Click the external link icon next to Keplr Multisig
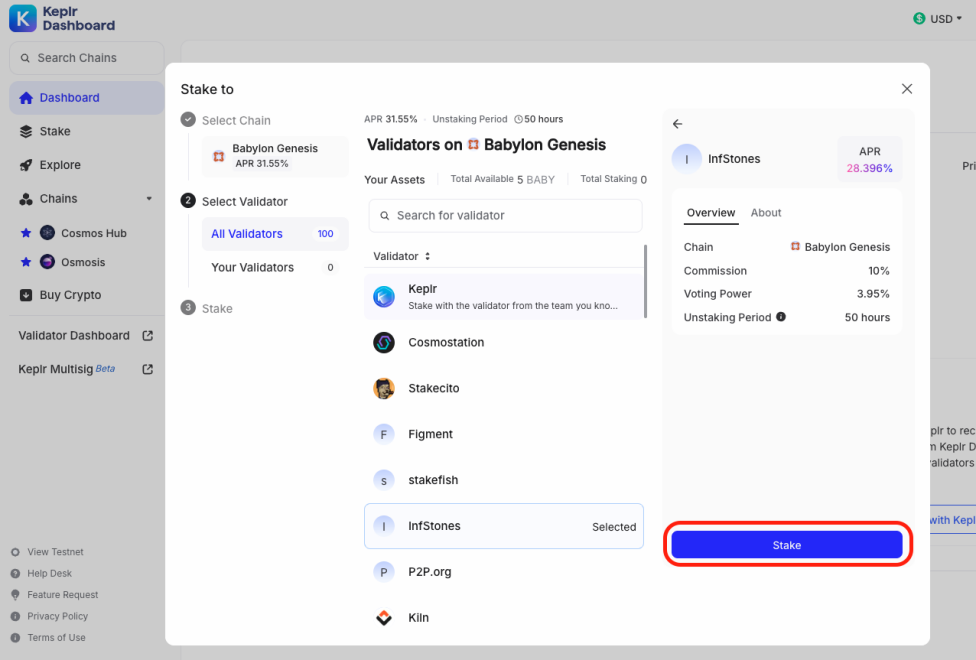The width and height of the screenshot is (976, 660). (148, 369)
